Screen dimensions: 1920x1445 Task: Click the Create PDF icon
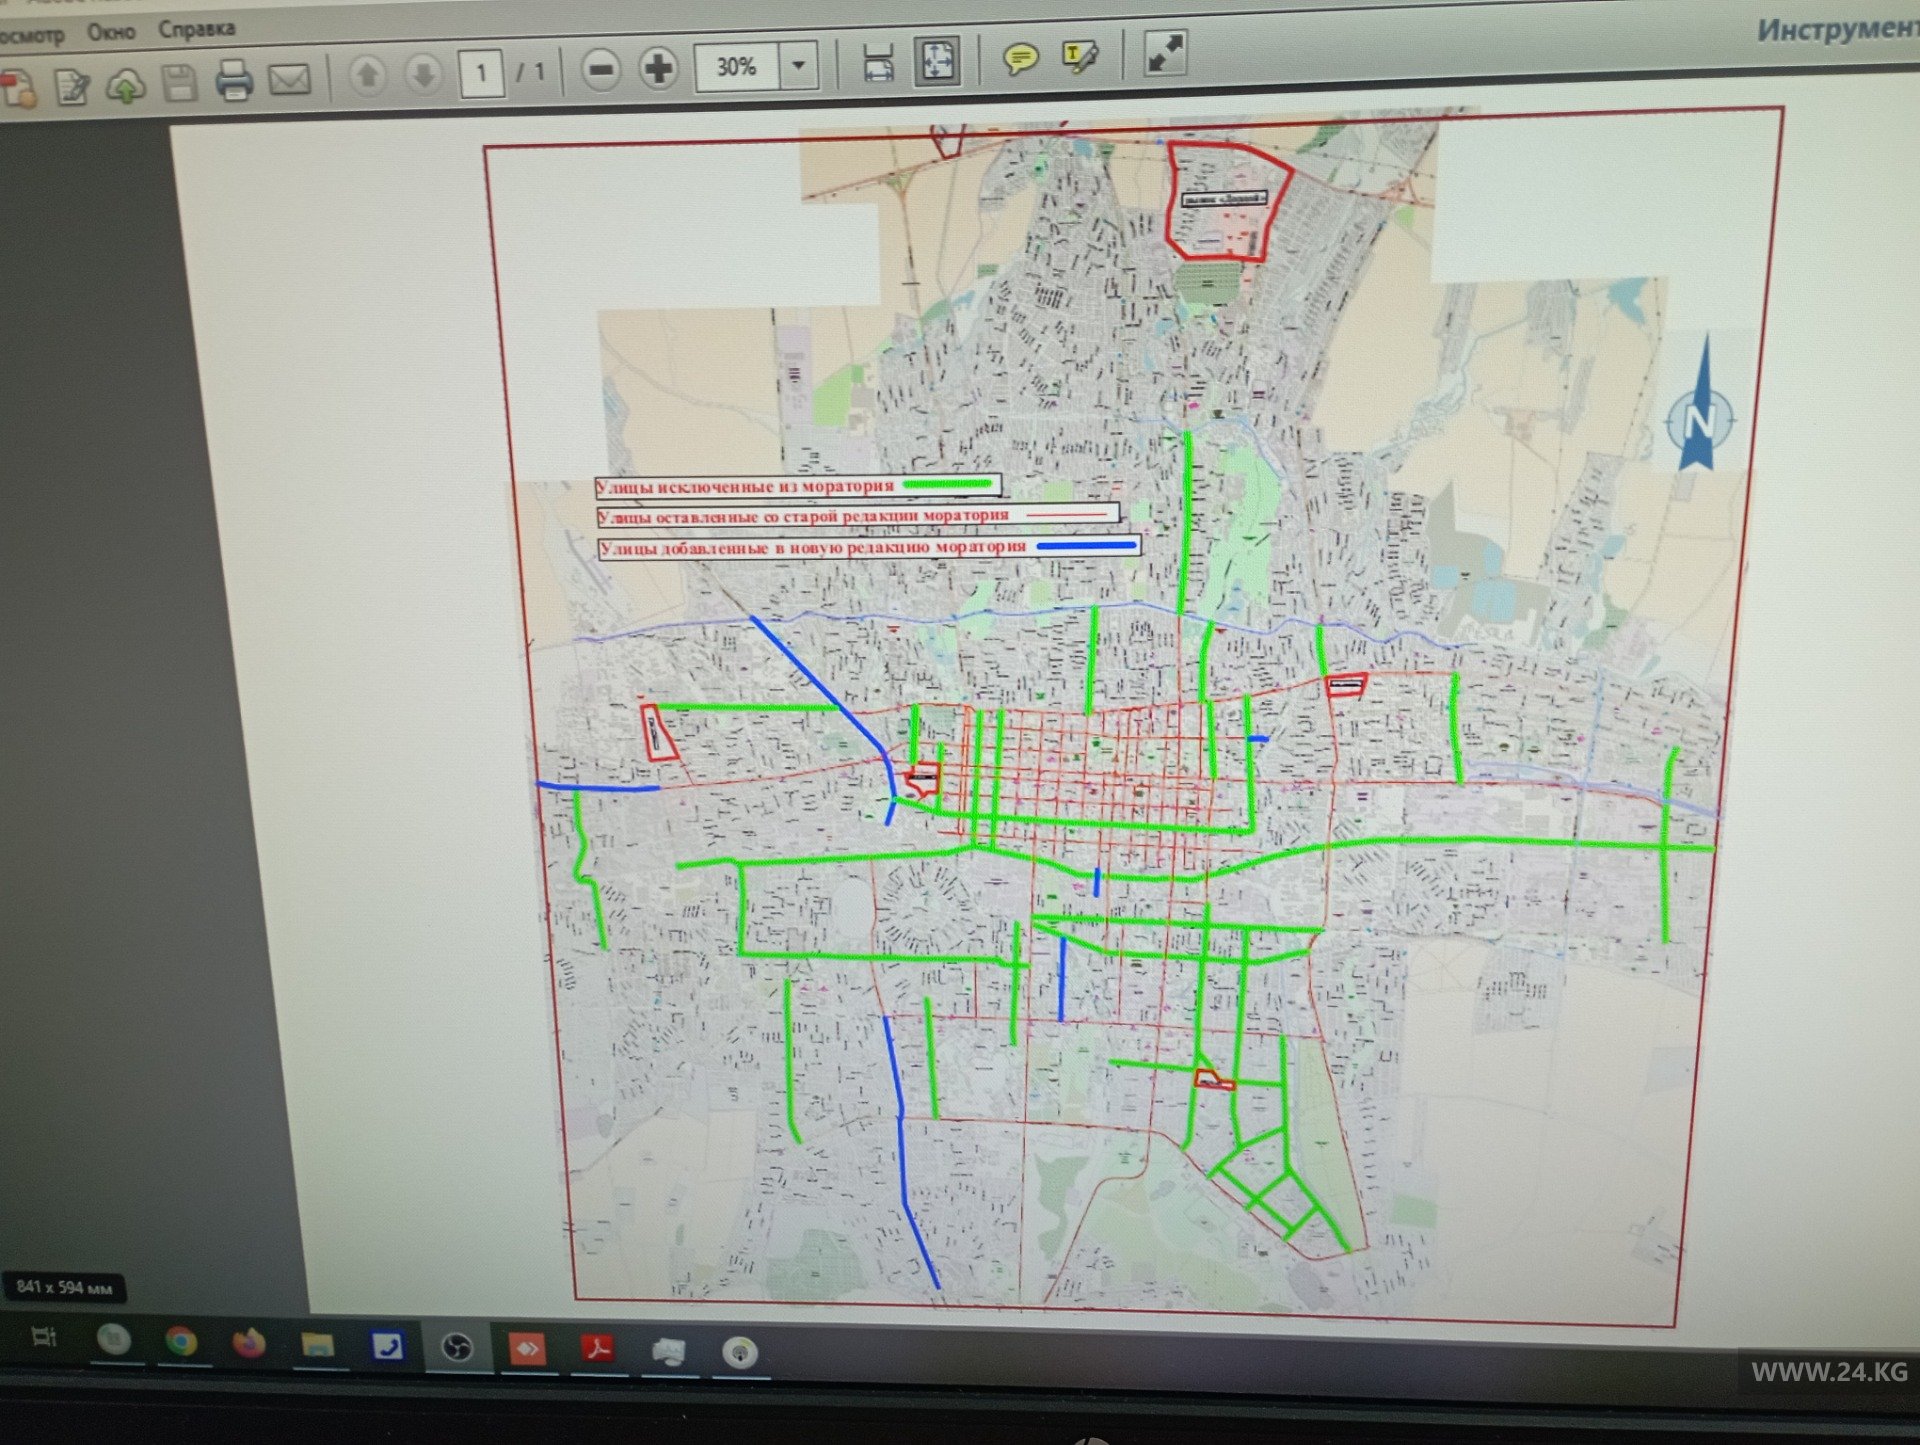(x=18, y=88)
